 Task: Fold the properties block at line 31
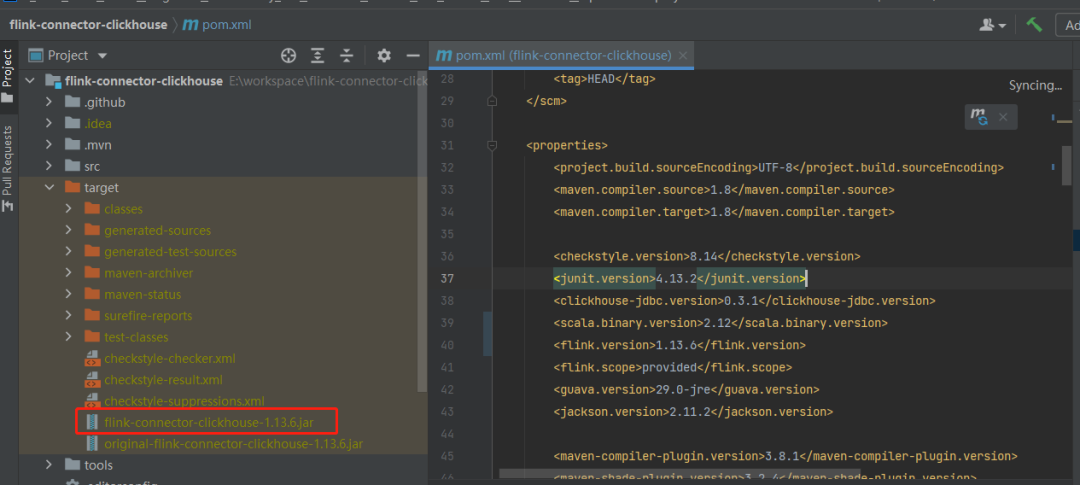tap(492, 145)
